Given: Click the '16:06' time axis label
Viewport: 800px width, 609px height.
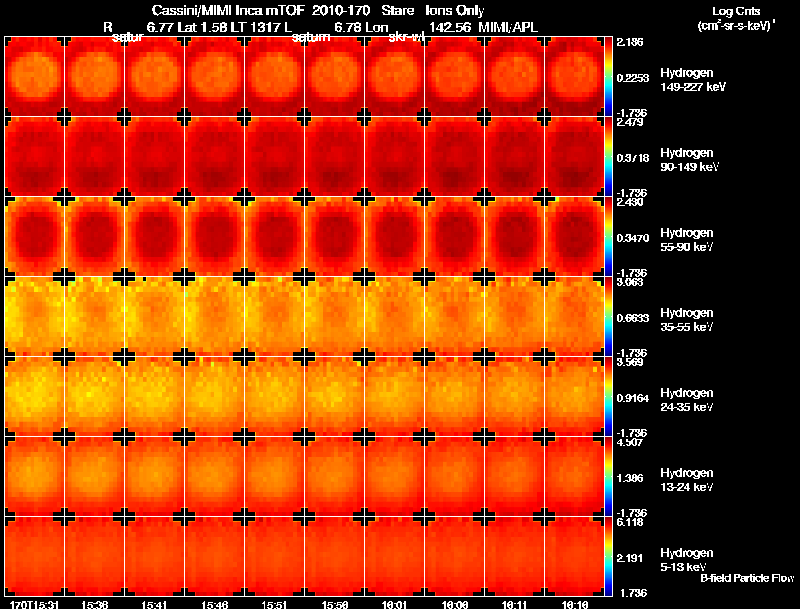Looking at the screenshot, I should pyautogui.click(x=455, y=604).
